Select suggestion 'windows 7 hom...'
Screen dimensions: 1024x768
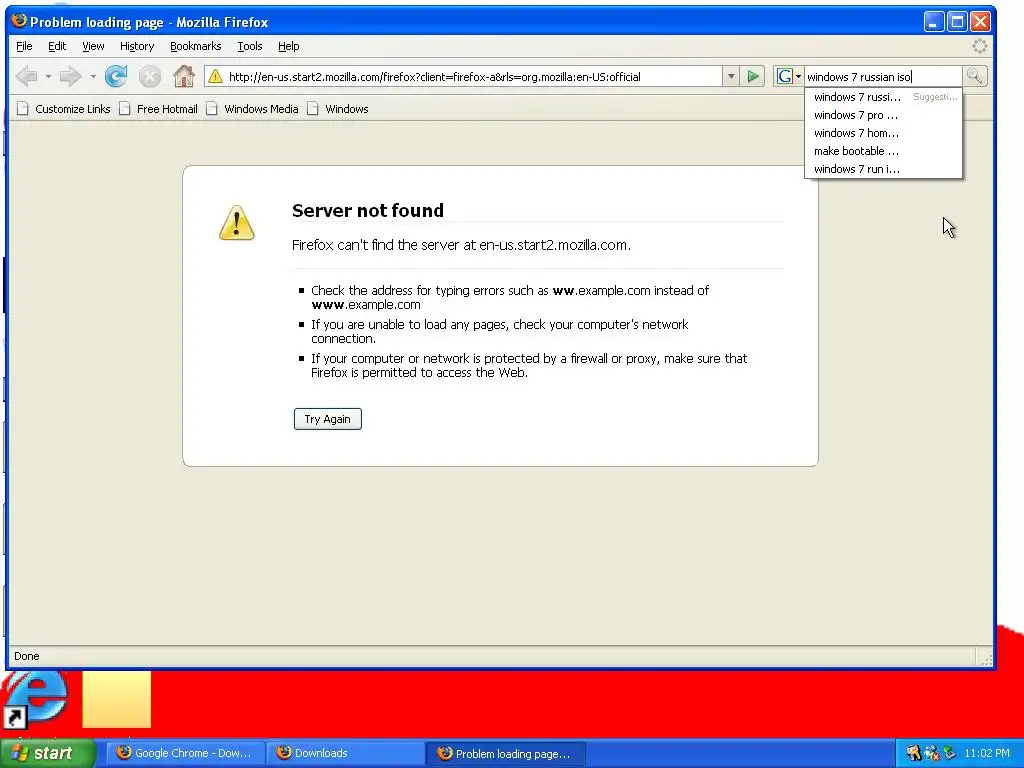pyautogui.click(x=883, y=133)
